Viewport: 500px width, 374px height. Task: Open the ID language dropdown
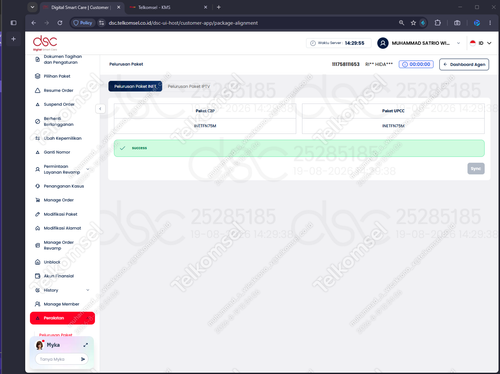480,43
